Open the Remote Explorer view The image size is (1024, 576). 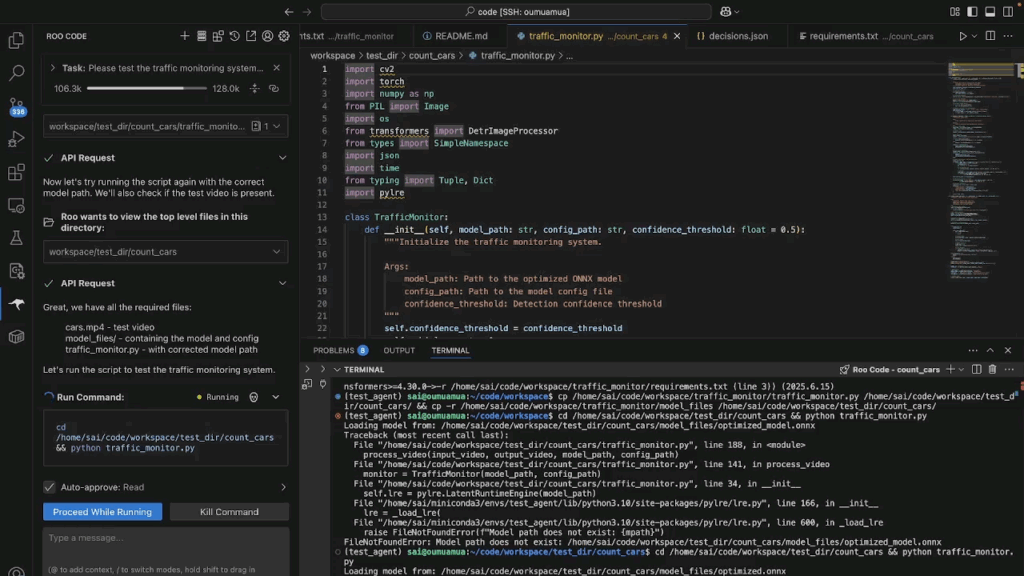tap(16, 206)
